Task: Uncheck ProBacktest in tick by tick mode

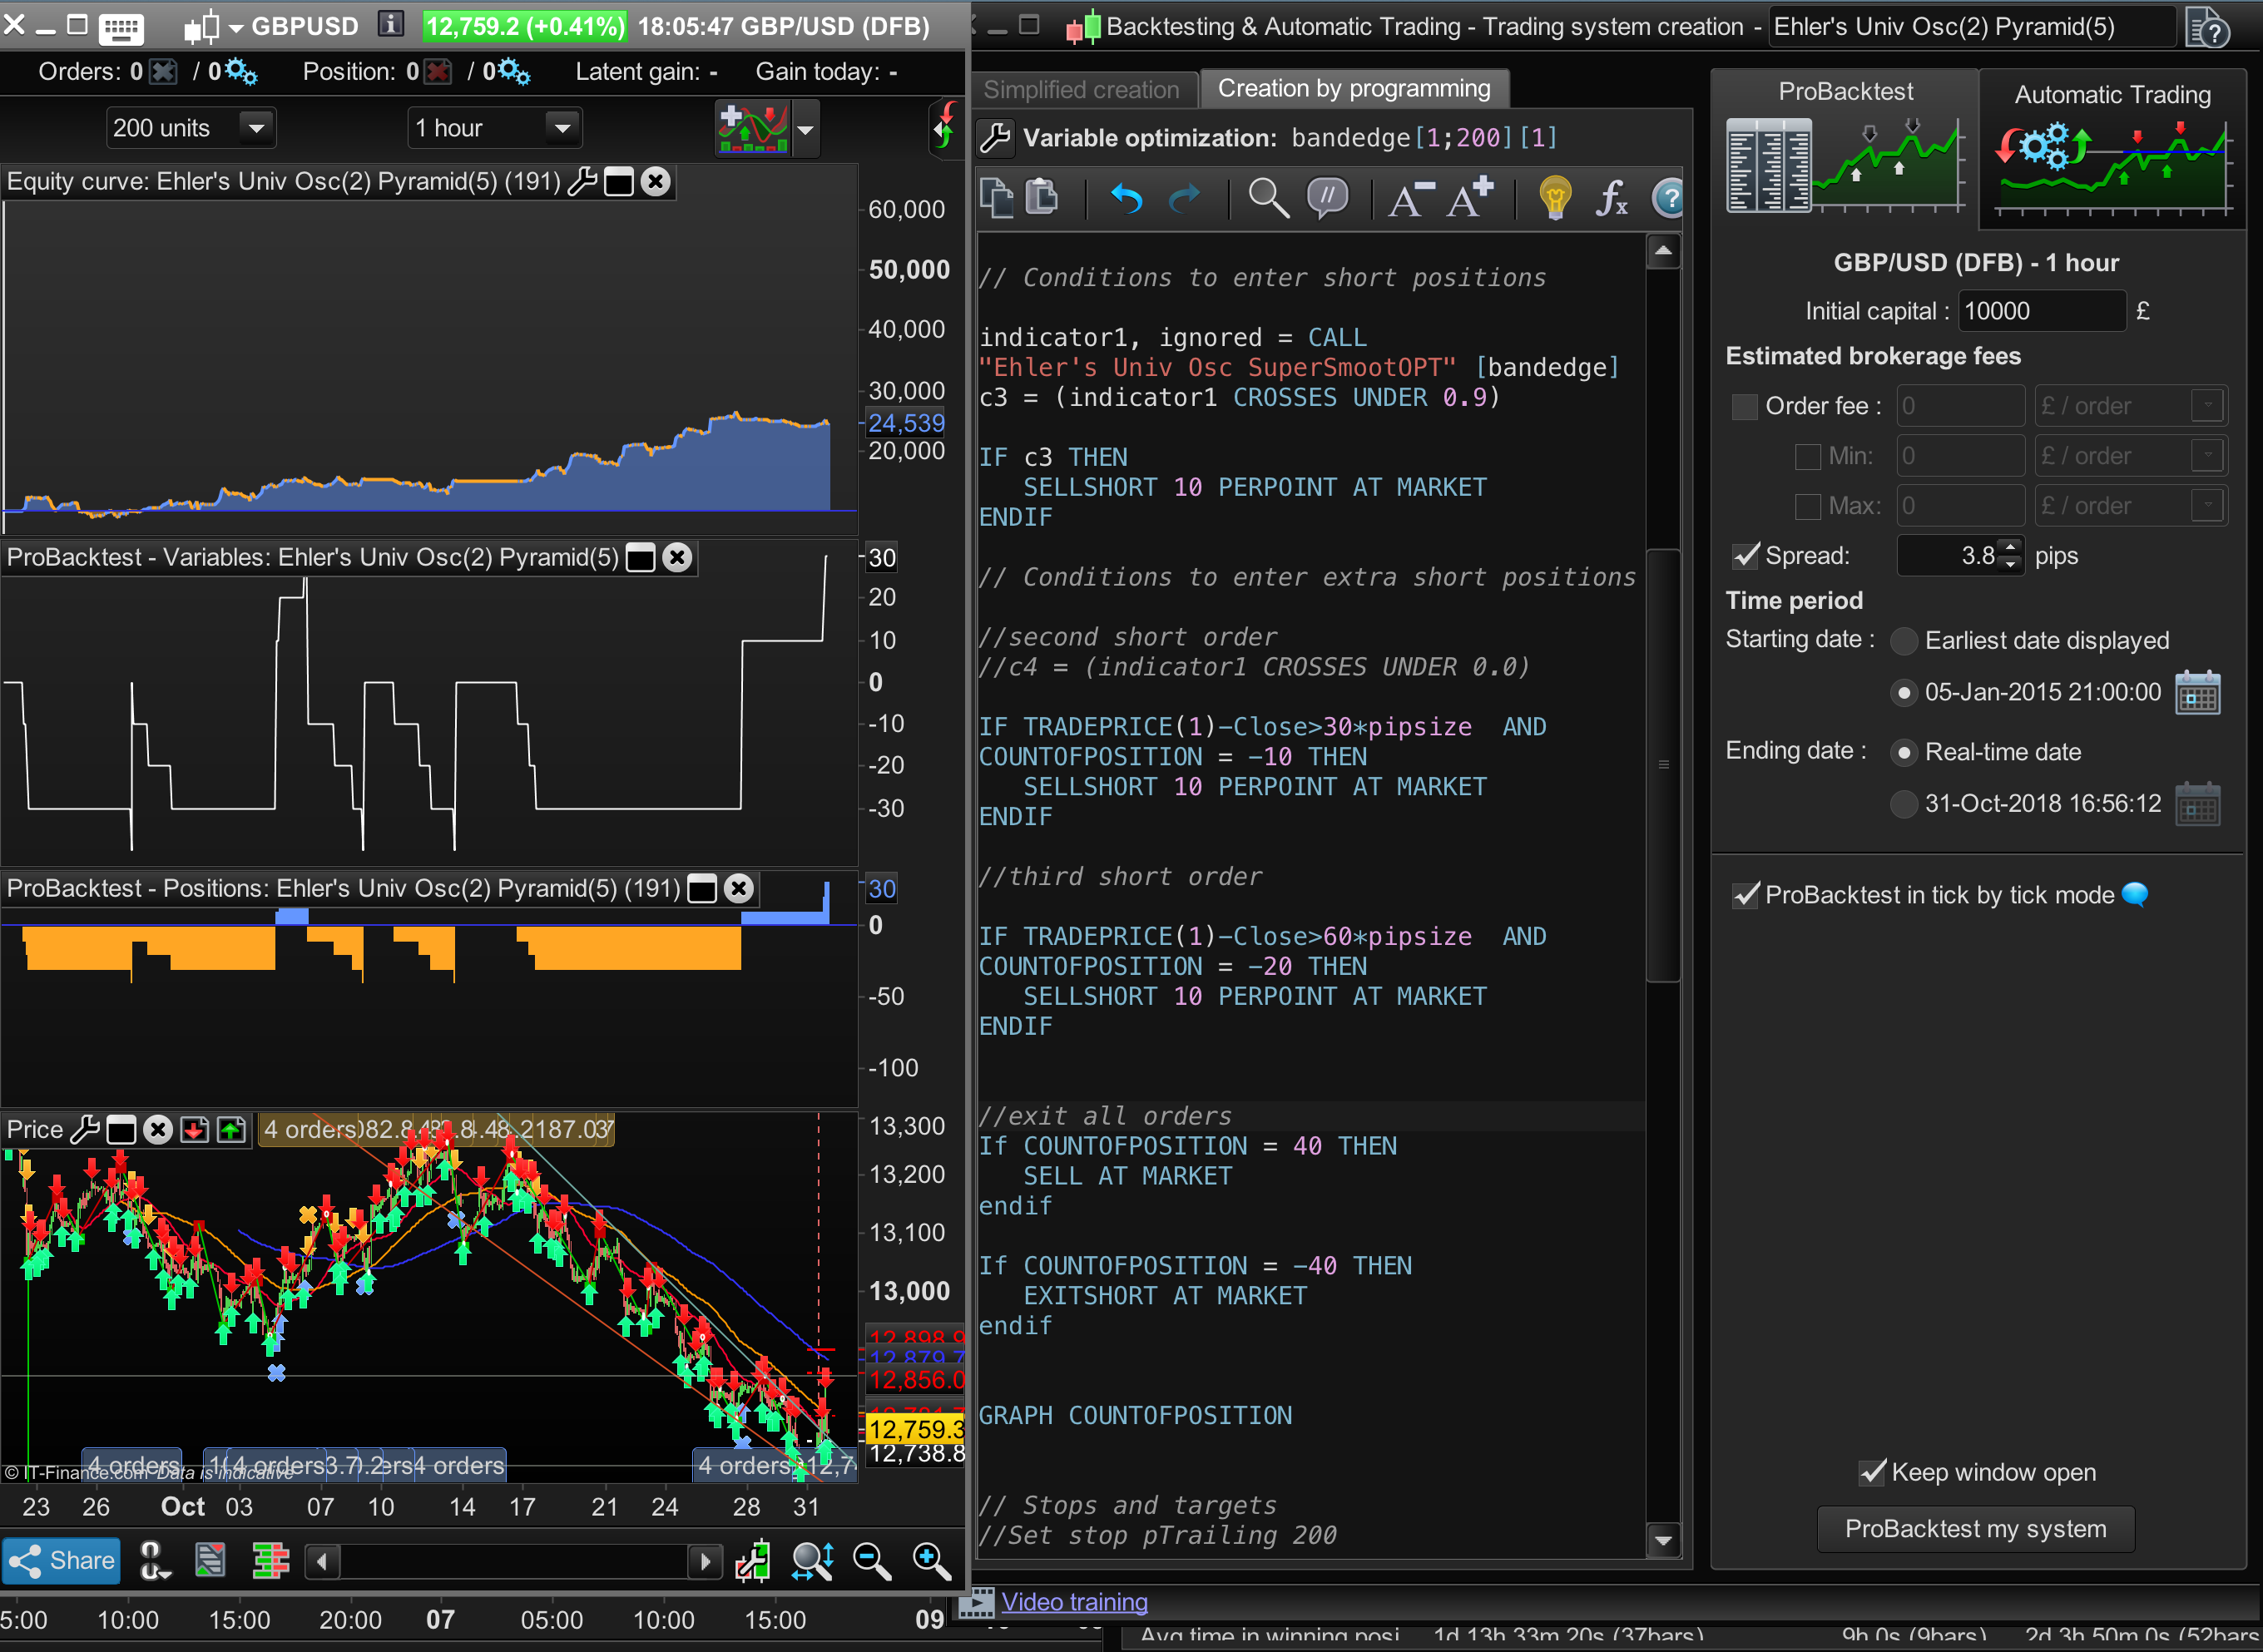Action: tap(1746, 895)
